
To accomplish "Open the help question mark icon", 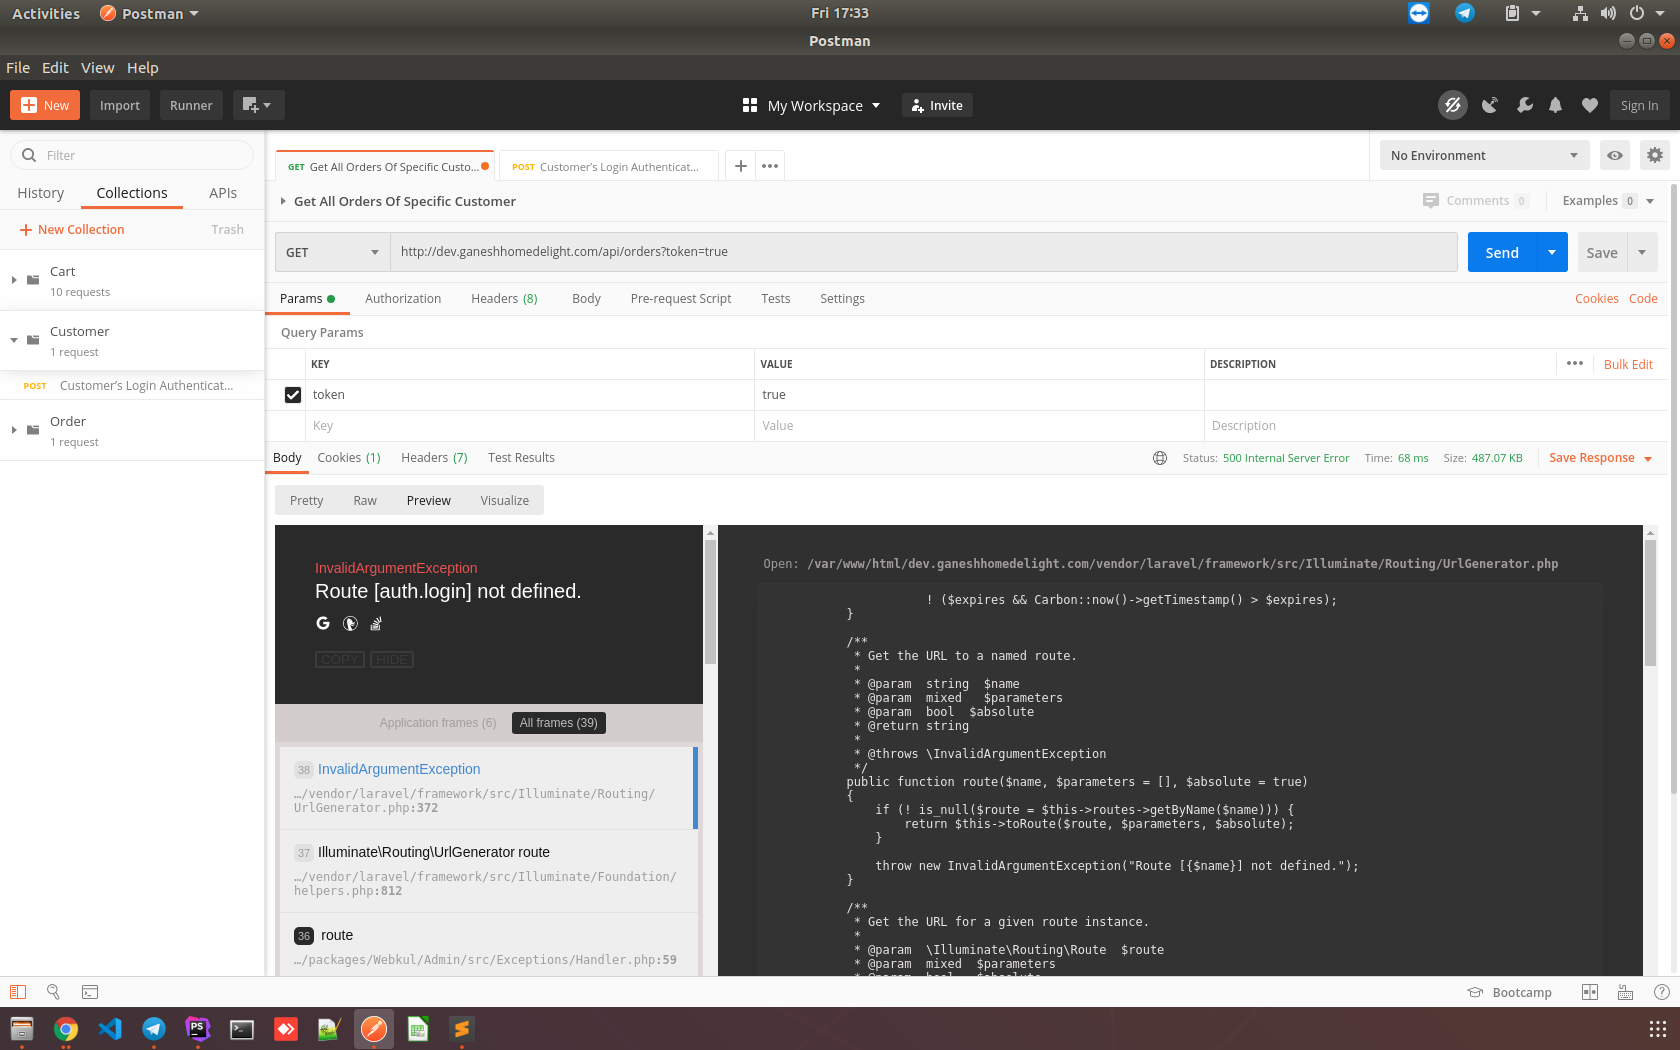I will pos(1661,992).
